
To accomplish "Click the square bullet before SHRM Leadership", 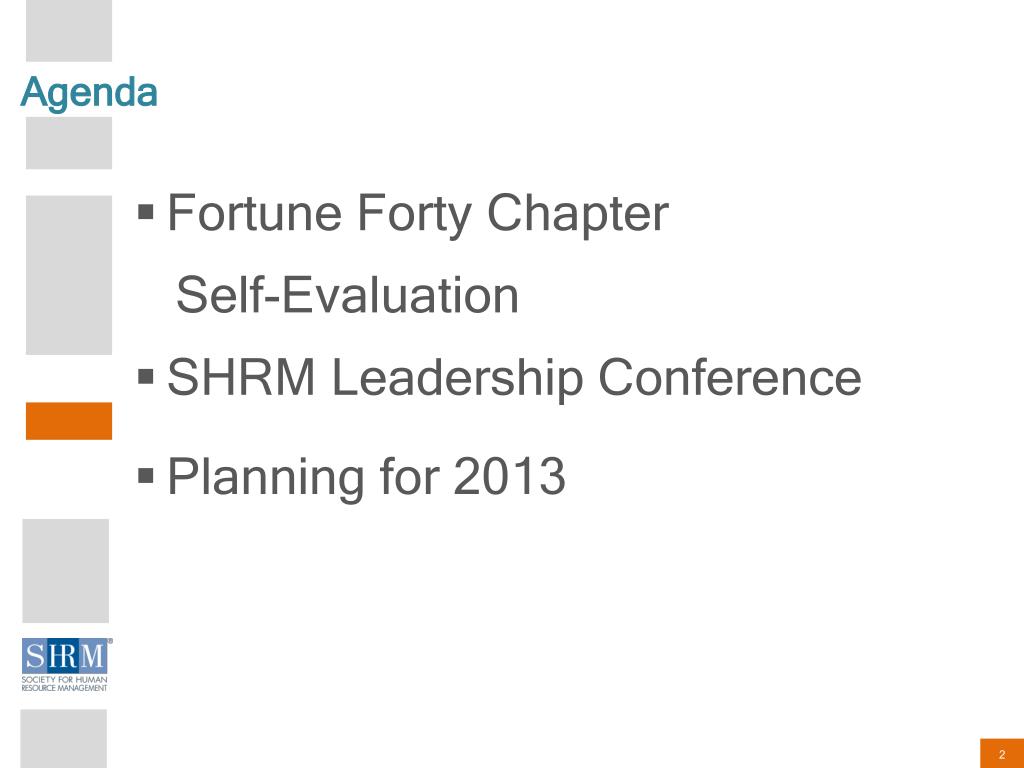I will tap(146, 376).
